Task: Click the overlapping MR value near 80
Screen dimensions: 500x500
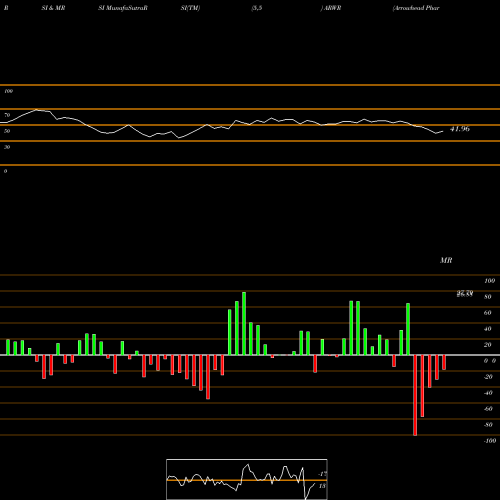Action: point(465,293)
